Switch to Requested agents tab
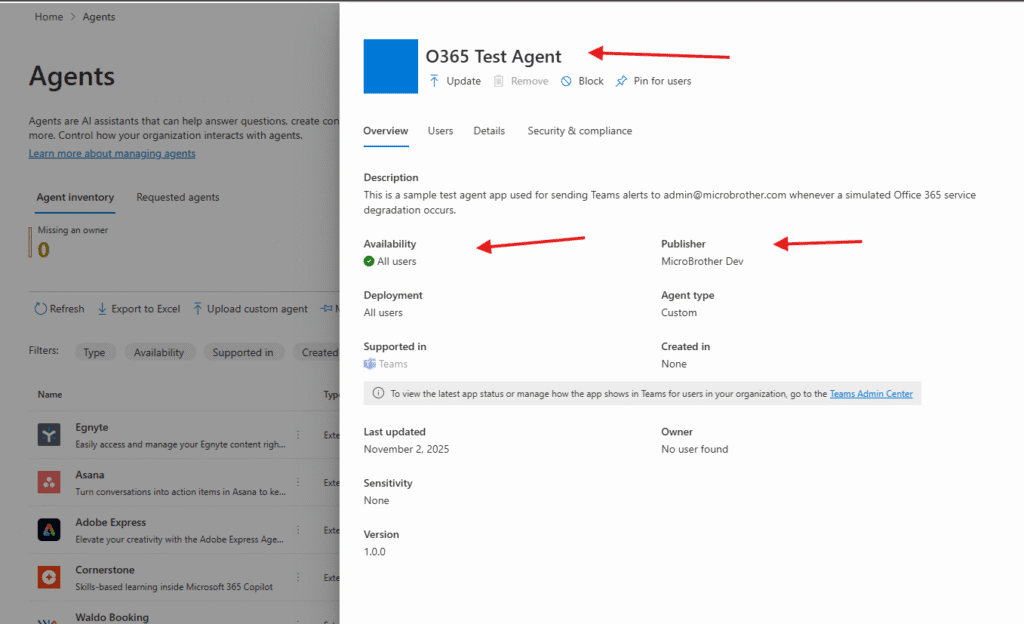Image resolution: width=1024 pixels, height=624 pixels. click(178, 198)
